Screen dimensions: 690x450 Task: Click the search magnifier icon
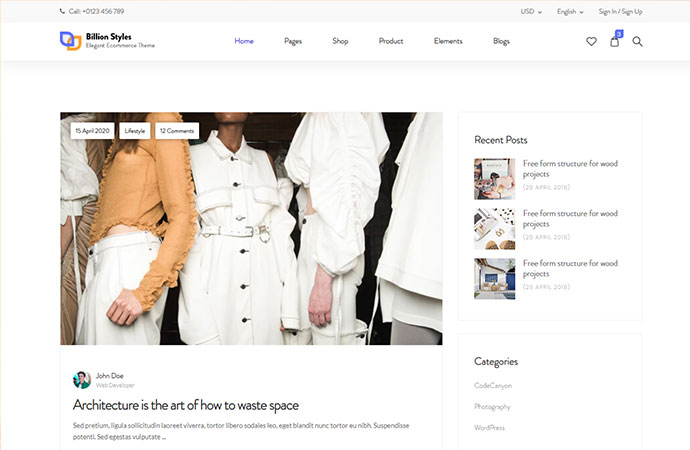click(x=637, y=42)
